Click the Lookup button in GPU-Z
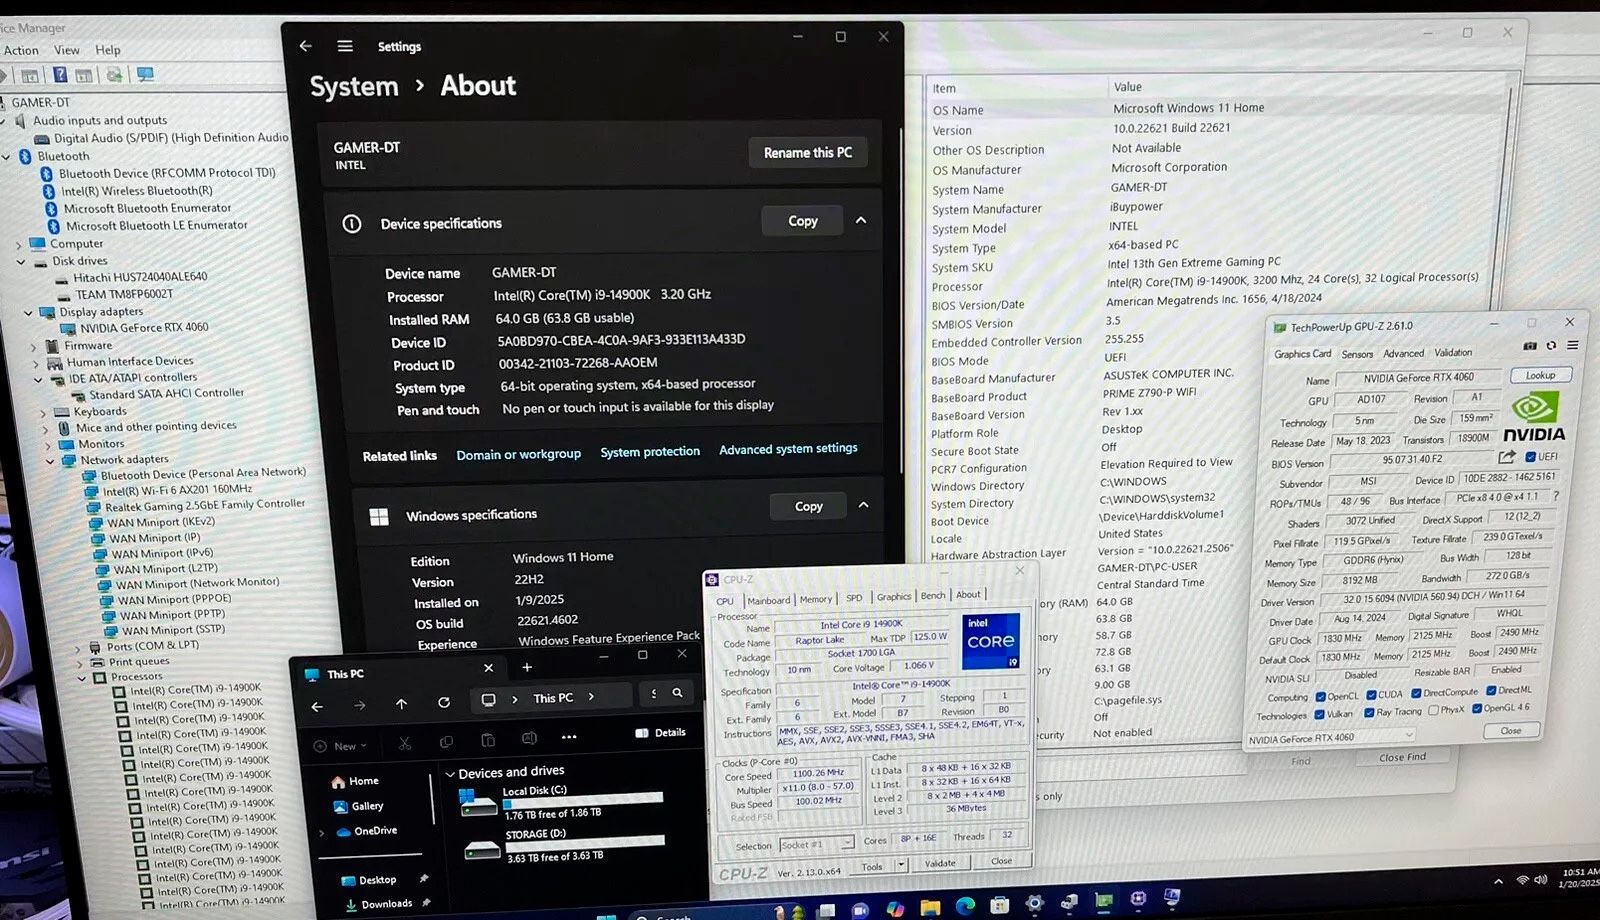 pyautogui.click(x=1540, y=375)
